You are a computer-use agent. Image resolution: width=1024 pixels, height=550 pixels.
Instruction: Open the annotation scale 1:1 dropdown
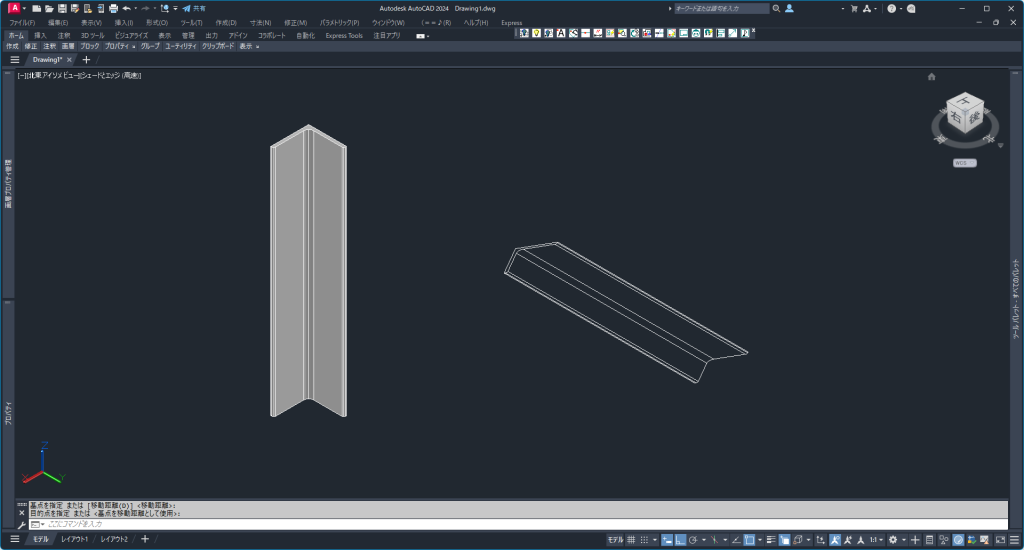[x=876, y=540]
